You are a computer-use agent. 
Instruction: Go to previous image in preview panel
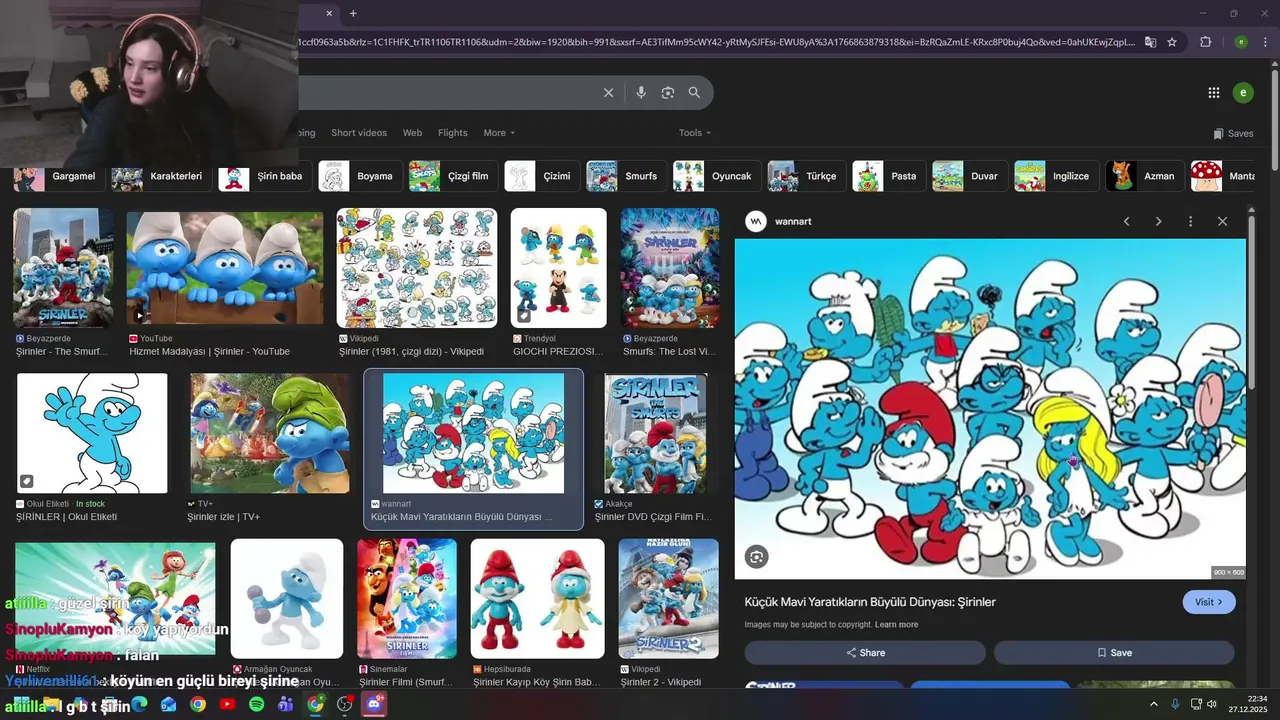[x=1126, y=221]
